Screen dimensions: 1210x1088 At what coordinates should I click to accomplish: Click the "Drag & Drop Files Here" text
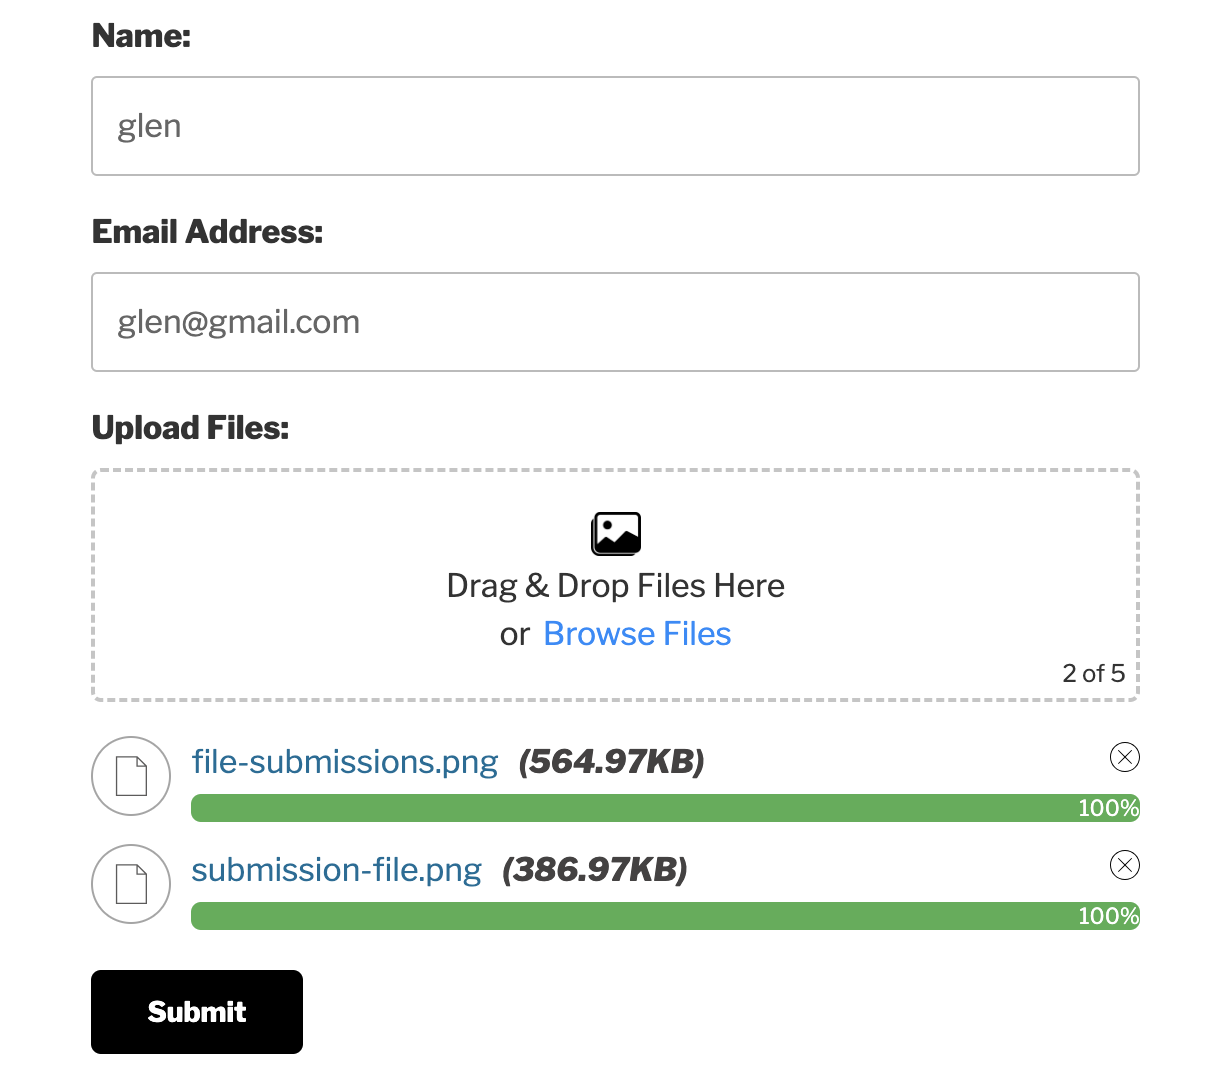coord(615,586)
